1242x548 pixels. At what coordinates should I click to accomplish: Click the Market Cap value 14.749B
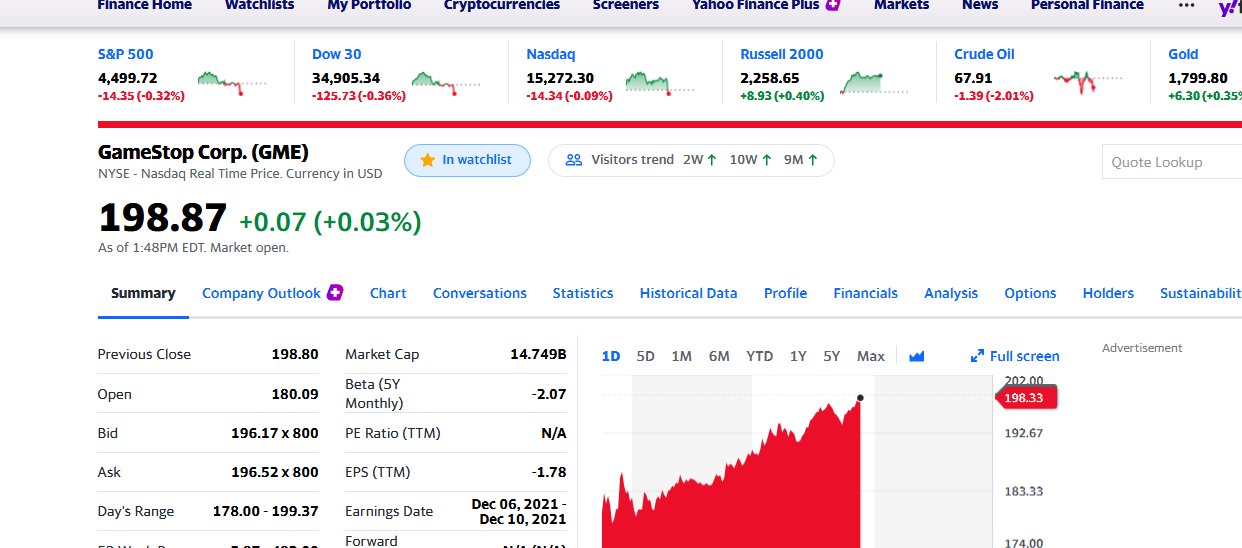coord(538,354)
